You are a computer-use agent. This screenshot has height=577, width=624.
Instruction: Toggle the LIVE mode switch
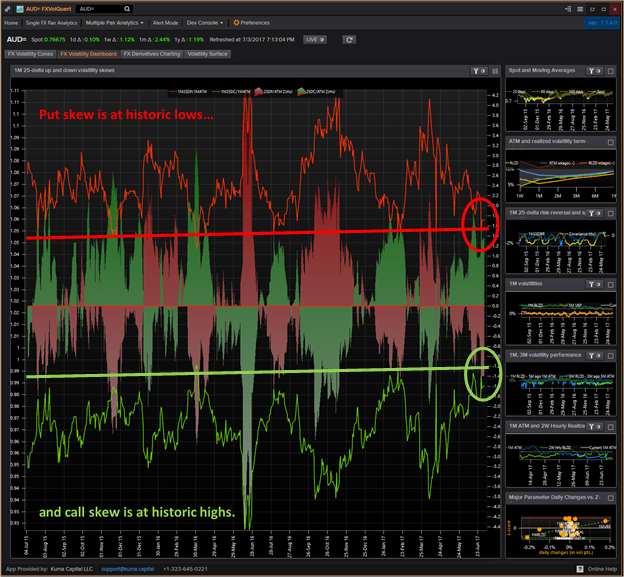(315, 39)
